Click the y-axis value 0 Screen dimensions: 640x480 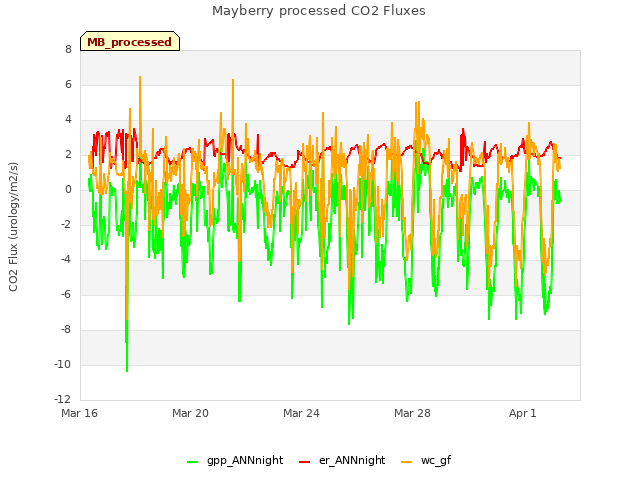[x=68, y=189]
